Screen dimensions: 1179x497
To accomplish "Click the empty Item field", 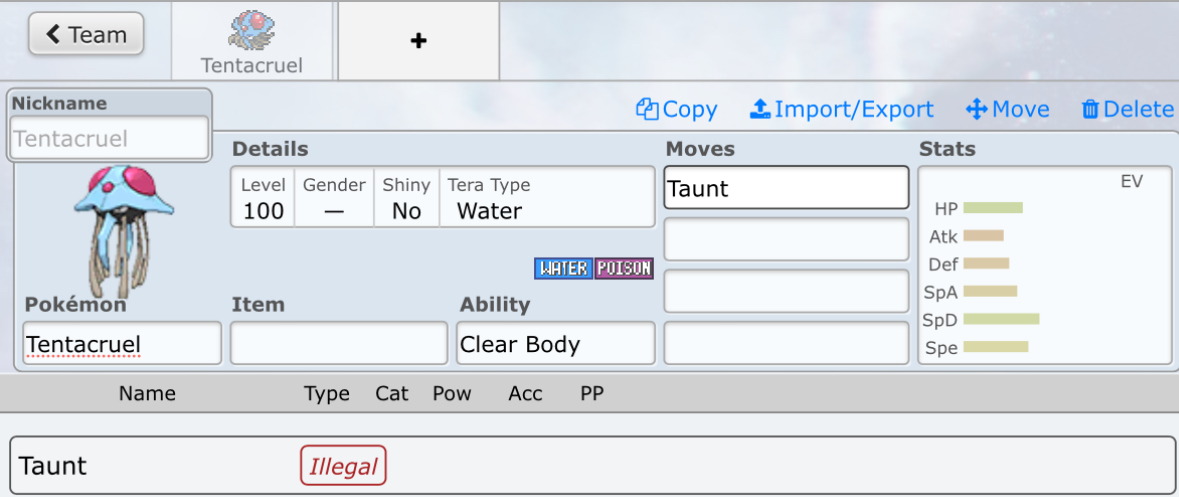I will coord(339,344).
